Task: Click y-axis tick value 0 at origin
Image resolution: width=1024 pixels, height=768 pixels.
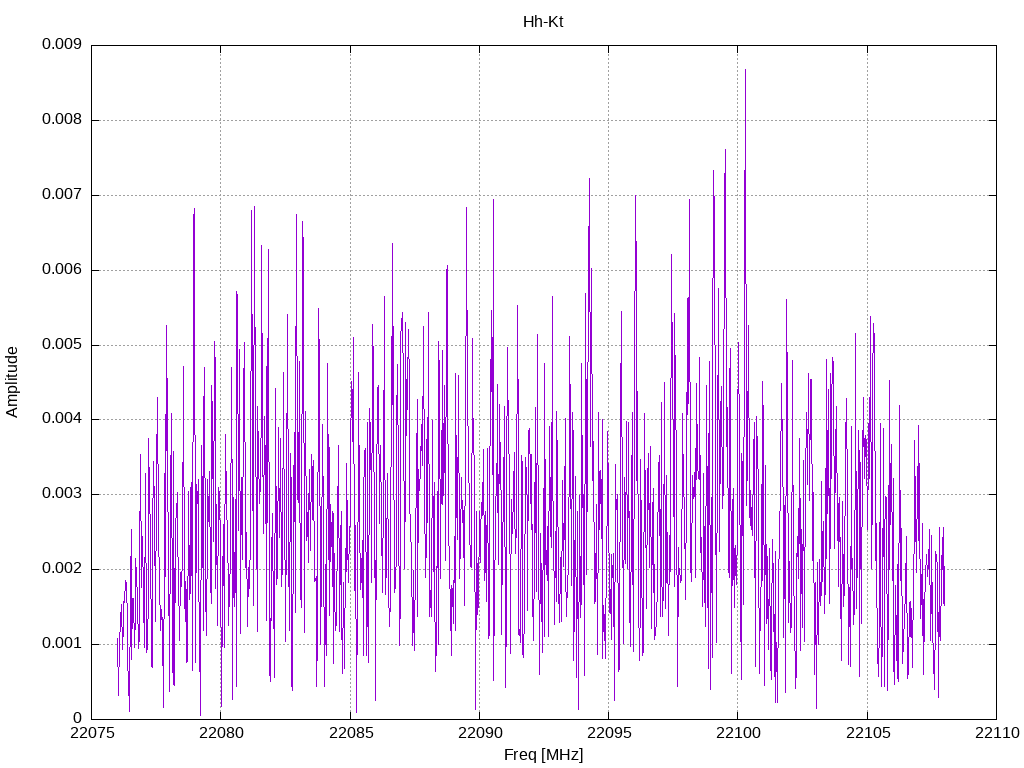Action: click(x=77, y=718)
